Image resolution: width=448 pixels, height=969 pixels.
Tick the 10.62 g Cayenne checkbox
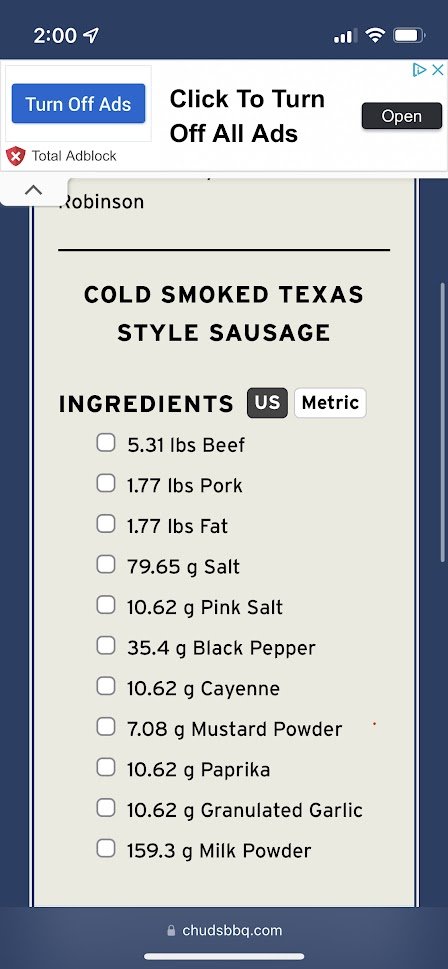(106, 686)
